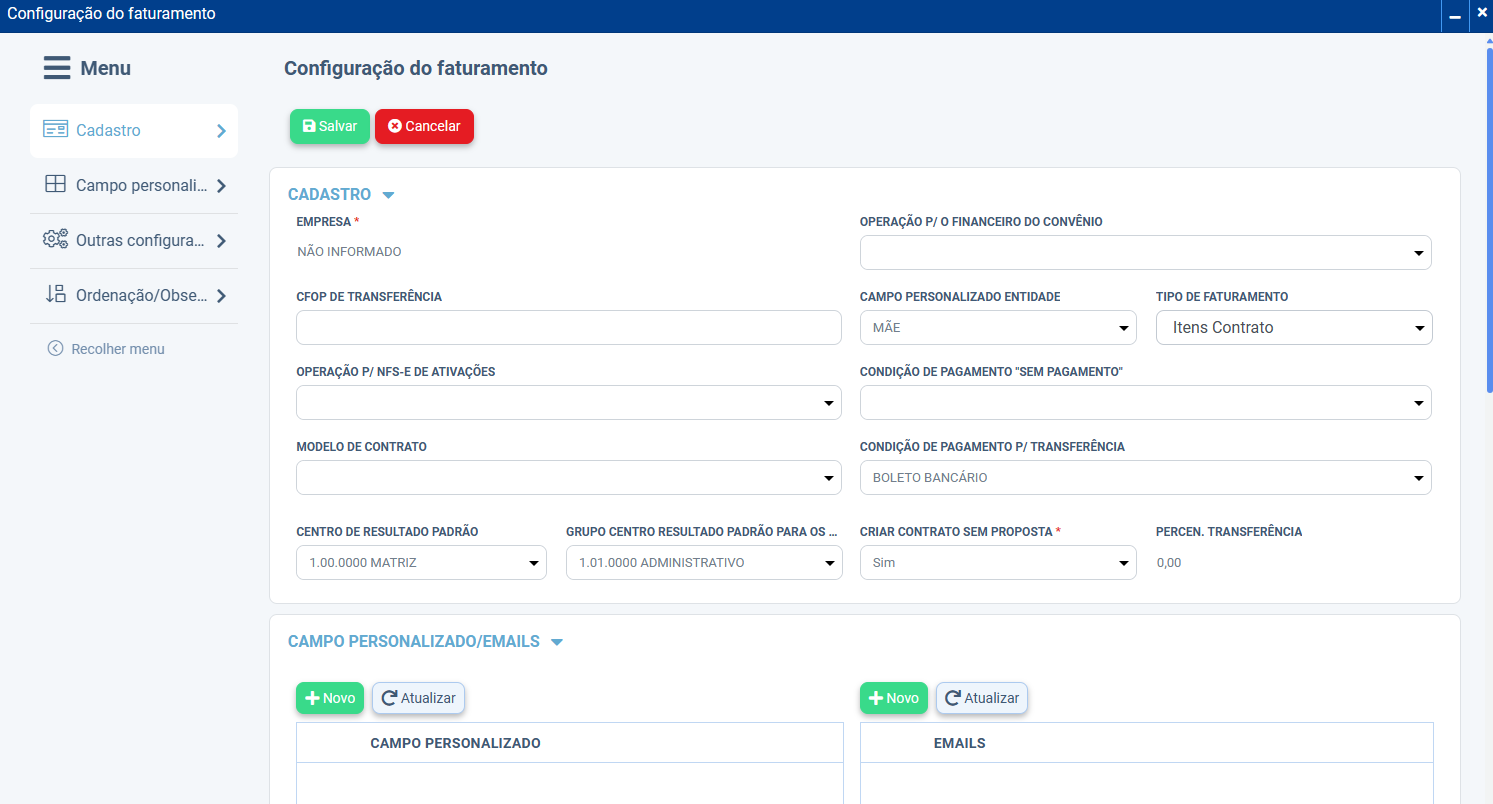
Task: Close the Configuração do faturamento window
Action: [1482, 13]
